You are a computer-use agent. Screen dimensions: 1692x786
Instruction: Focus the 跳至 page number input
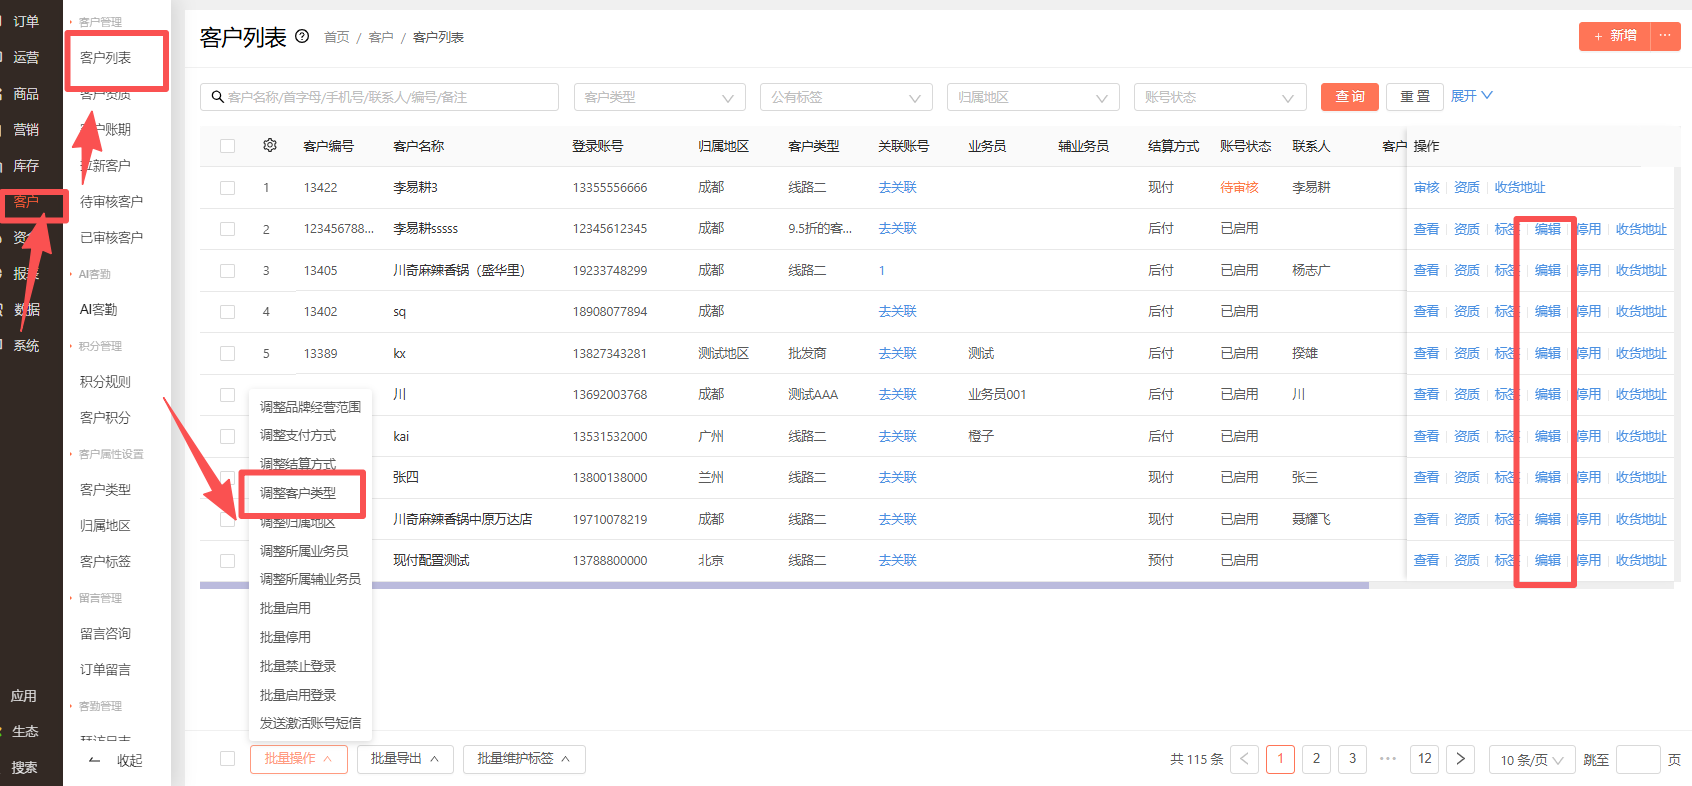[1638, 760]
